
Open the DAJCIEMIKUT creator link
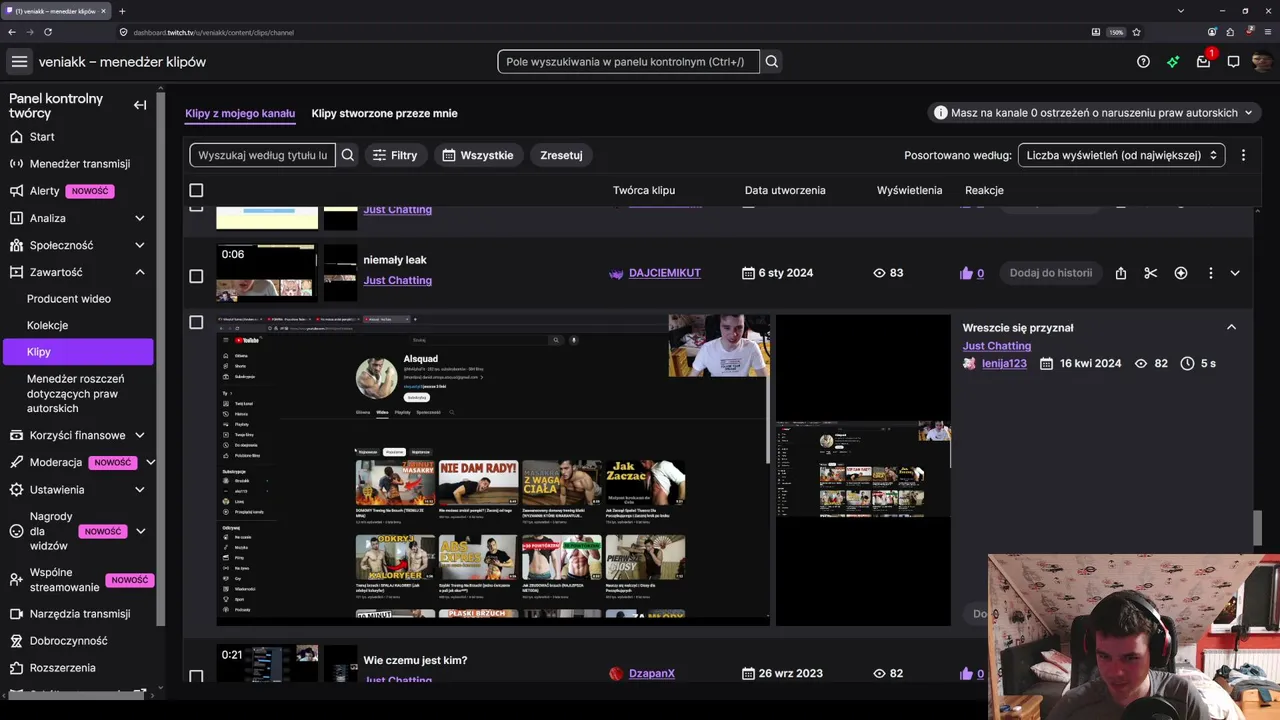click(x=665, y=273)
